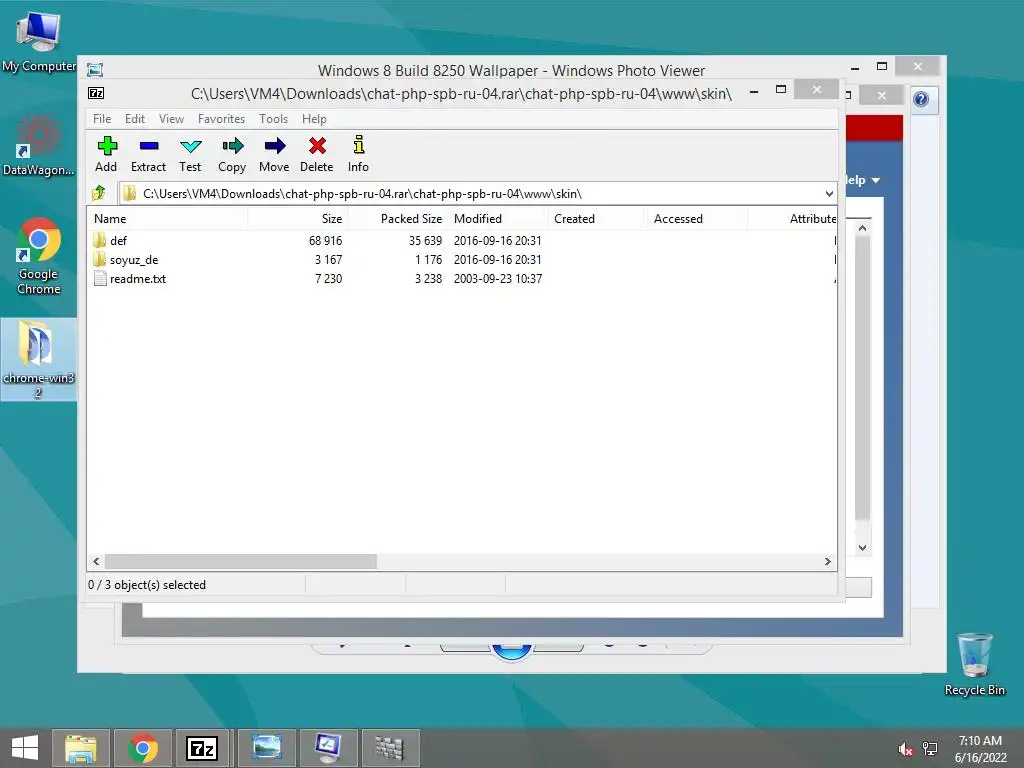Image resolution: width=1024 pixels, height=768 pixels.
Task: Sort by the Modified column header
Action: 498,219
